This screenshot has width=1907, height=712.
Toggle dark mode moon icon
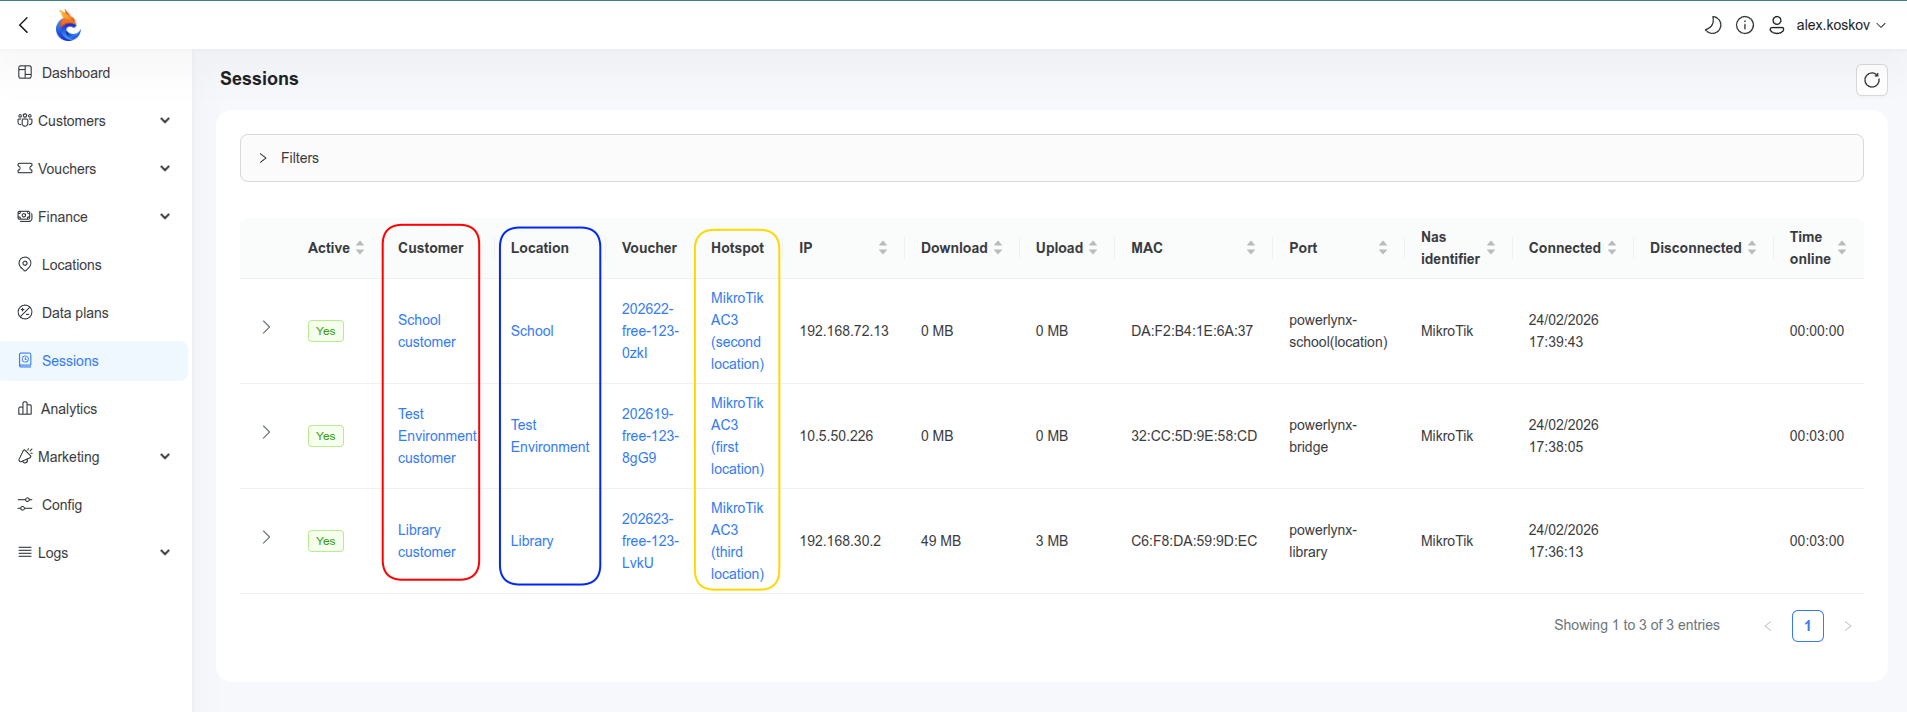coord(1713,25)
